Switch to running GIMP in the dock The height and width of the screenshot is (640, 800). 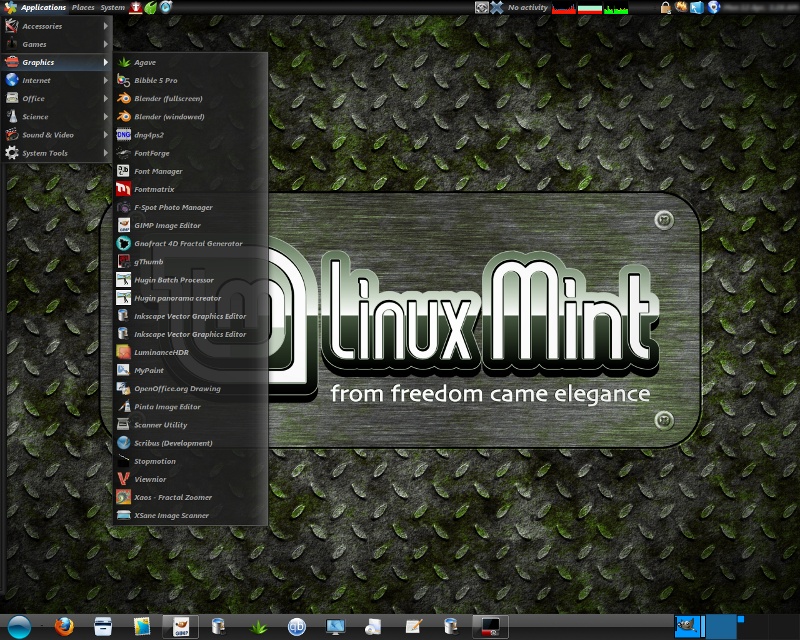click(x=181, y=626)
